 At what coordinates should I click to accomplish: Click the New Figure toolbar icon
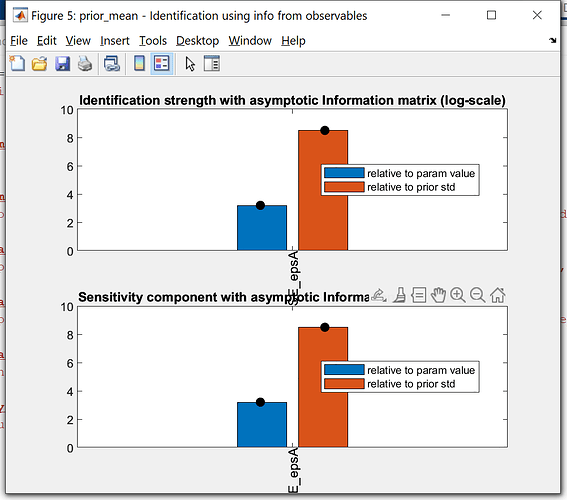click(x=17, y=64)
